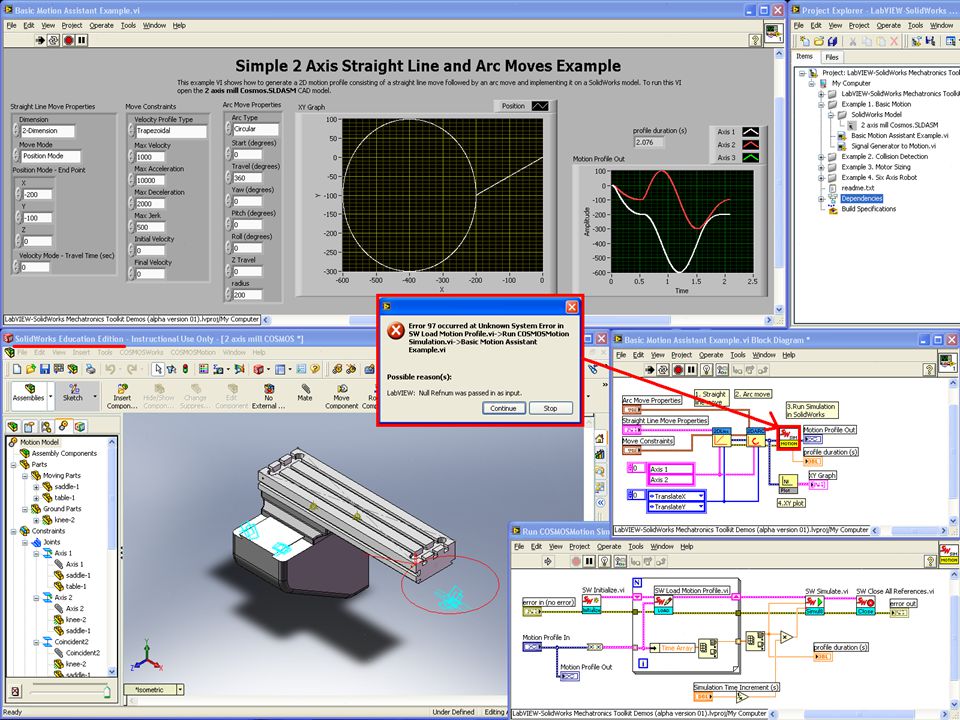The width and height of the screenshot is (960, 720).
Task: Click the New document icon in SolidWorks toolbar
Action: tap(17, 369)
